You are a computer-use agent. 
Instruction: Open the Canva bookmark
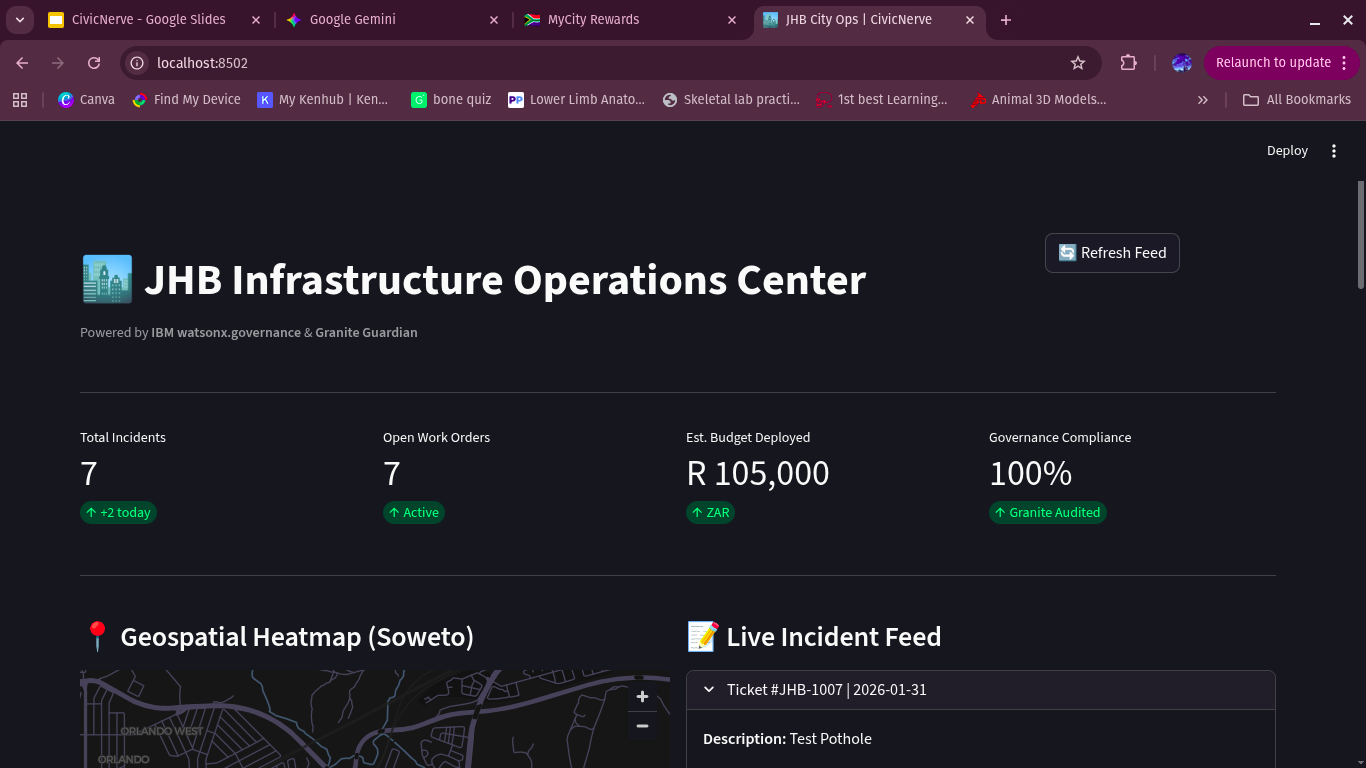click(x=86, y=100)
